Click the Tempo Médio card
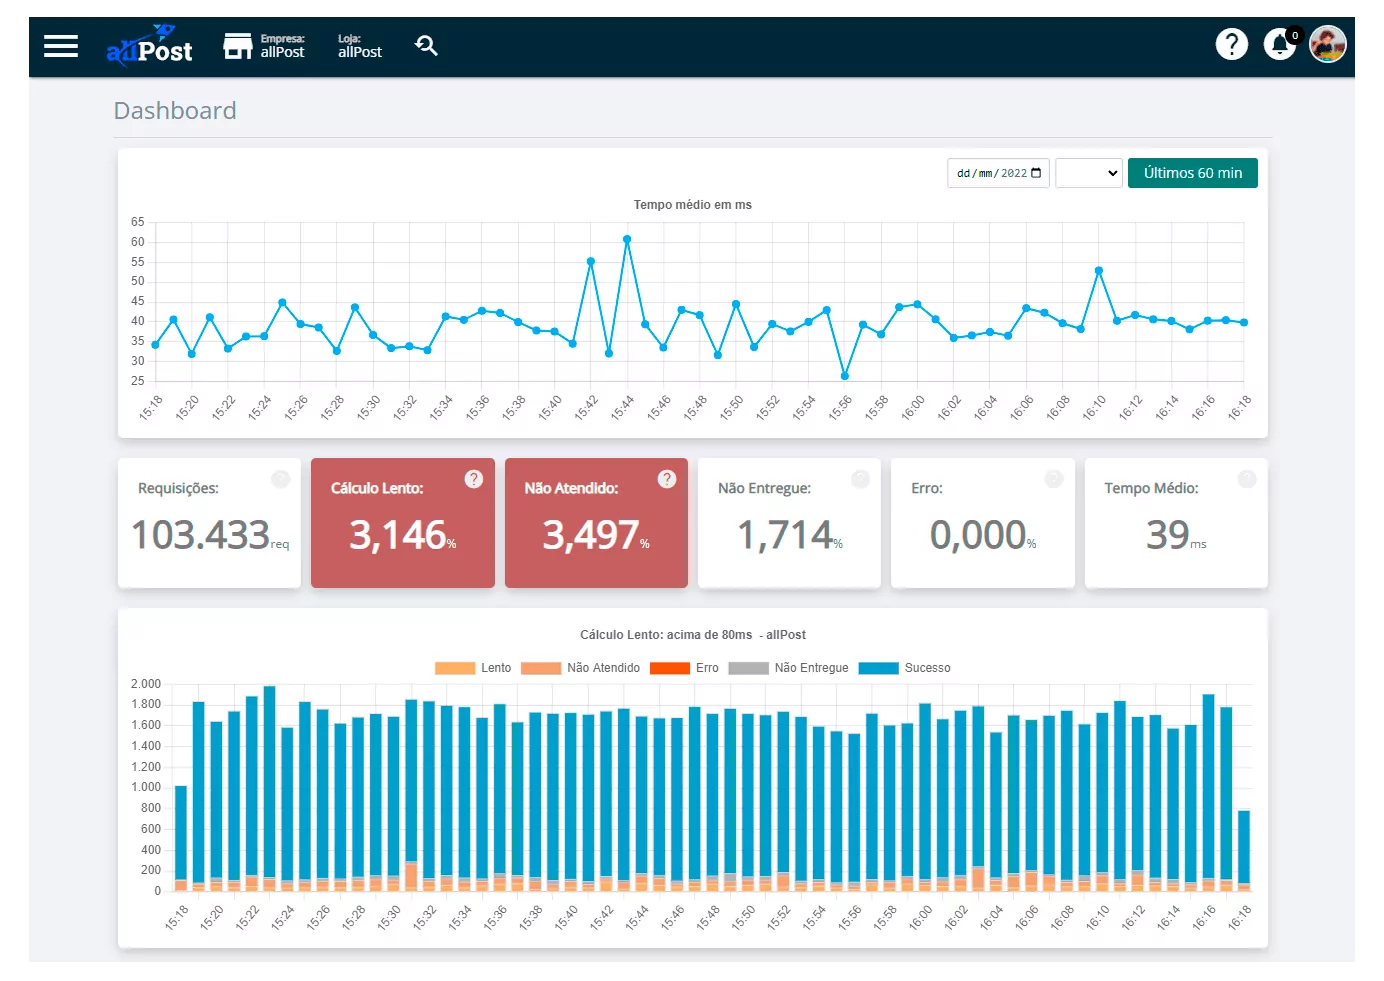Image resolution: width=1384 pixels, height=981 pixels. (x=1176, y=523)
